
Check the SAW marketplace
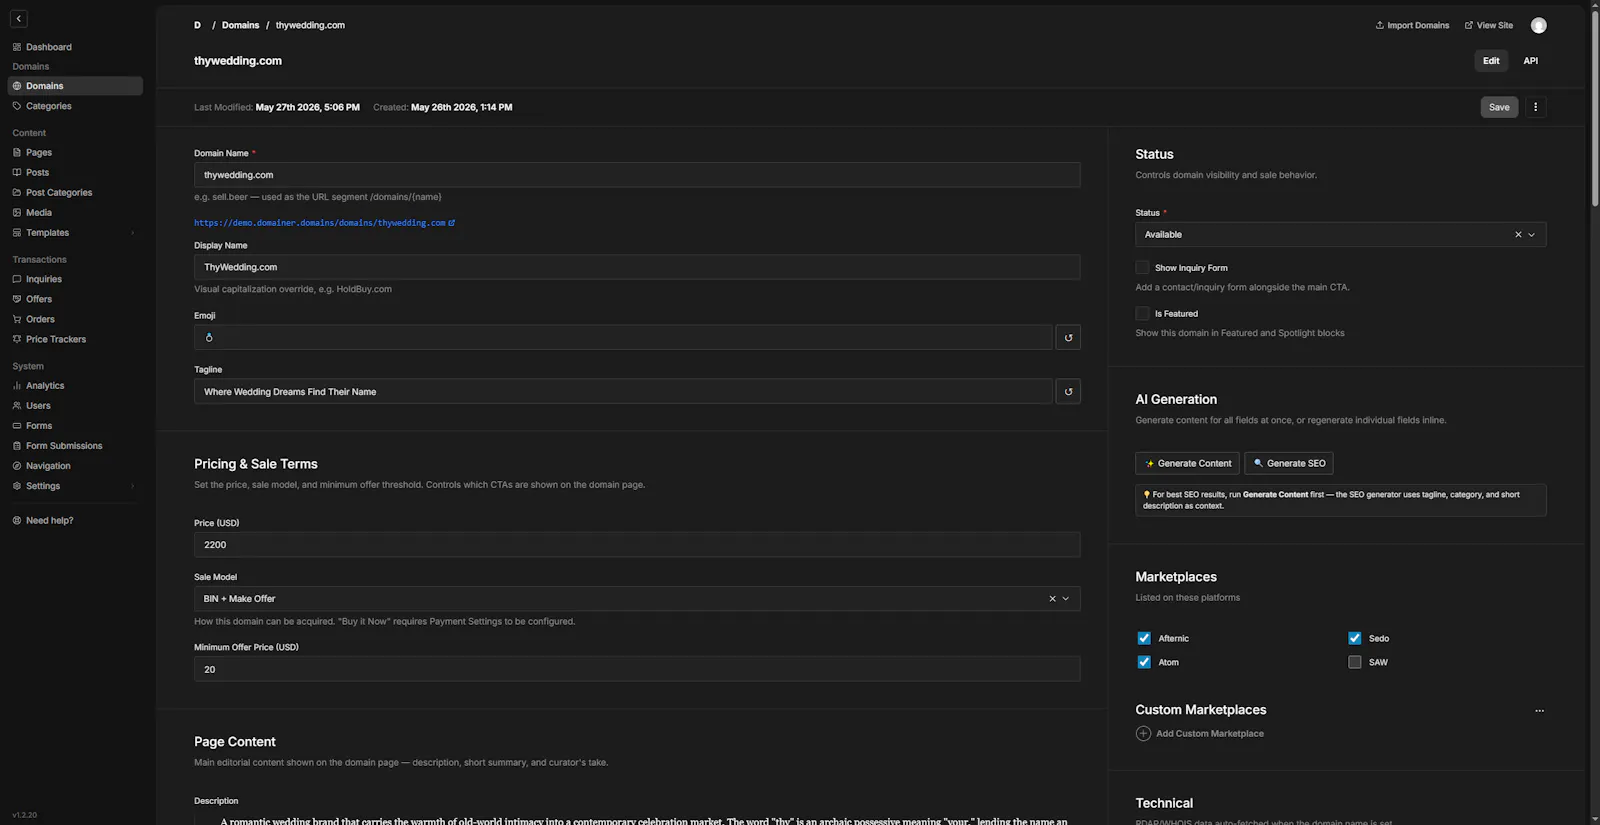click(x=1355, y=662)
